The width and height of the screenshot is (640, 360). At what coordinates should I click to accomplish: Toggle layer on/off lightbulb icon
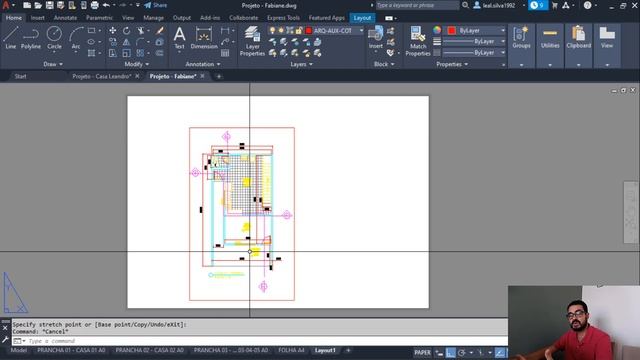click(x=272, y=31)
